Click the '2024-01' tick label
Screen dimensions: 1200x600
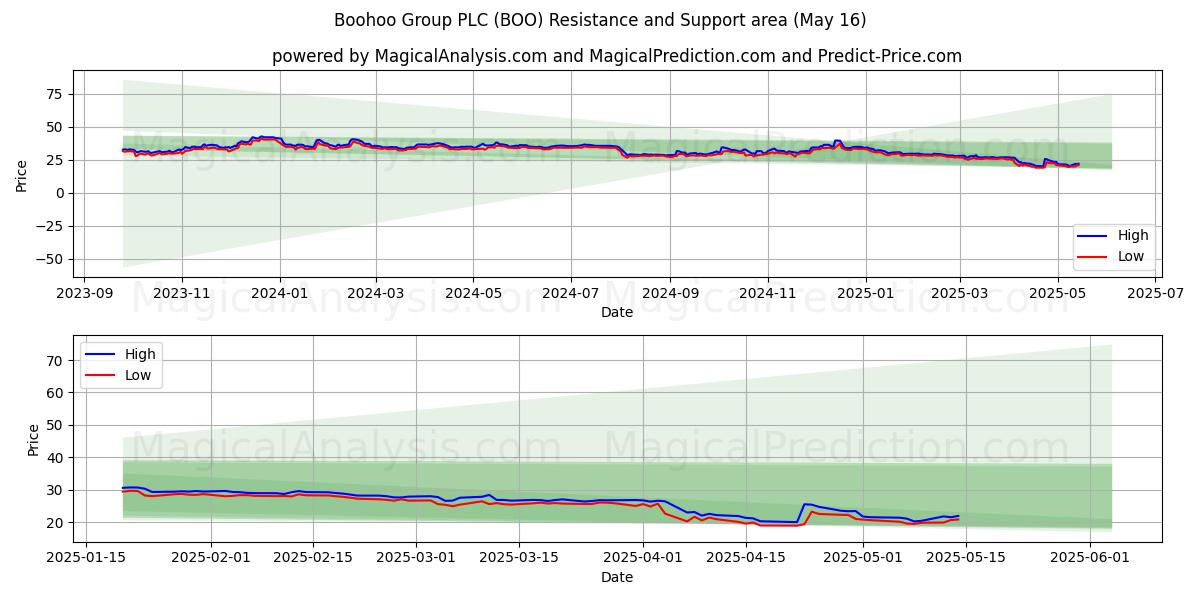280,293
